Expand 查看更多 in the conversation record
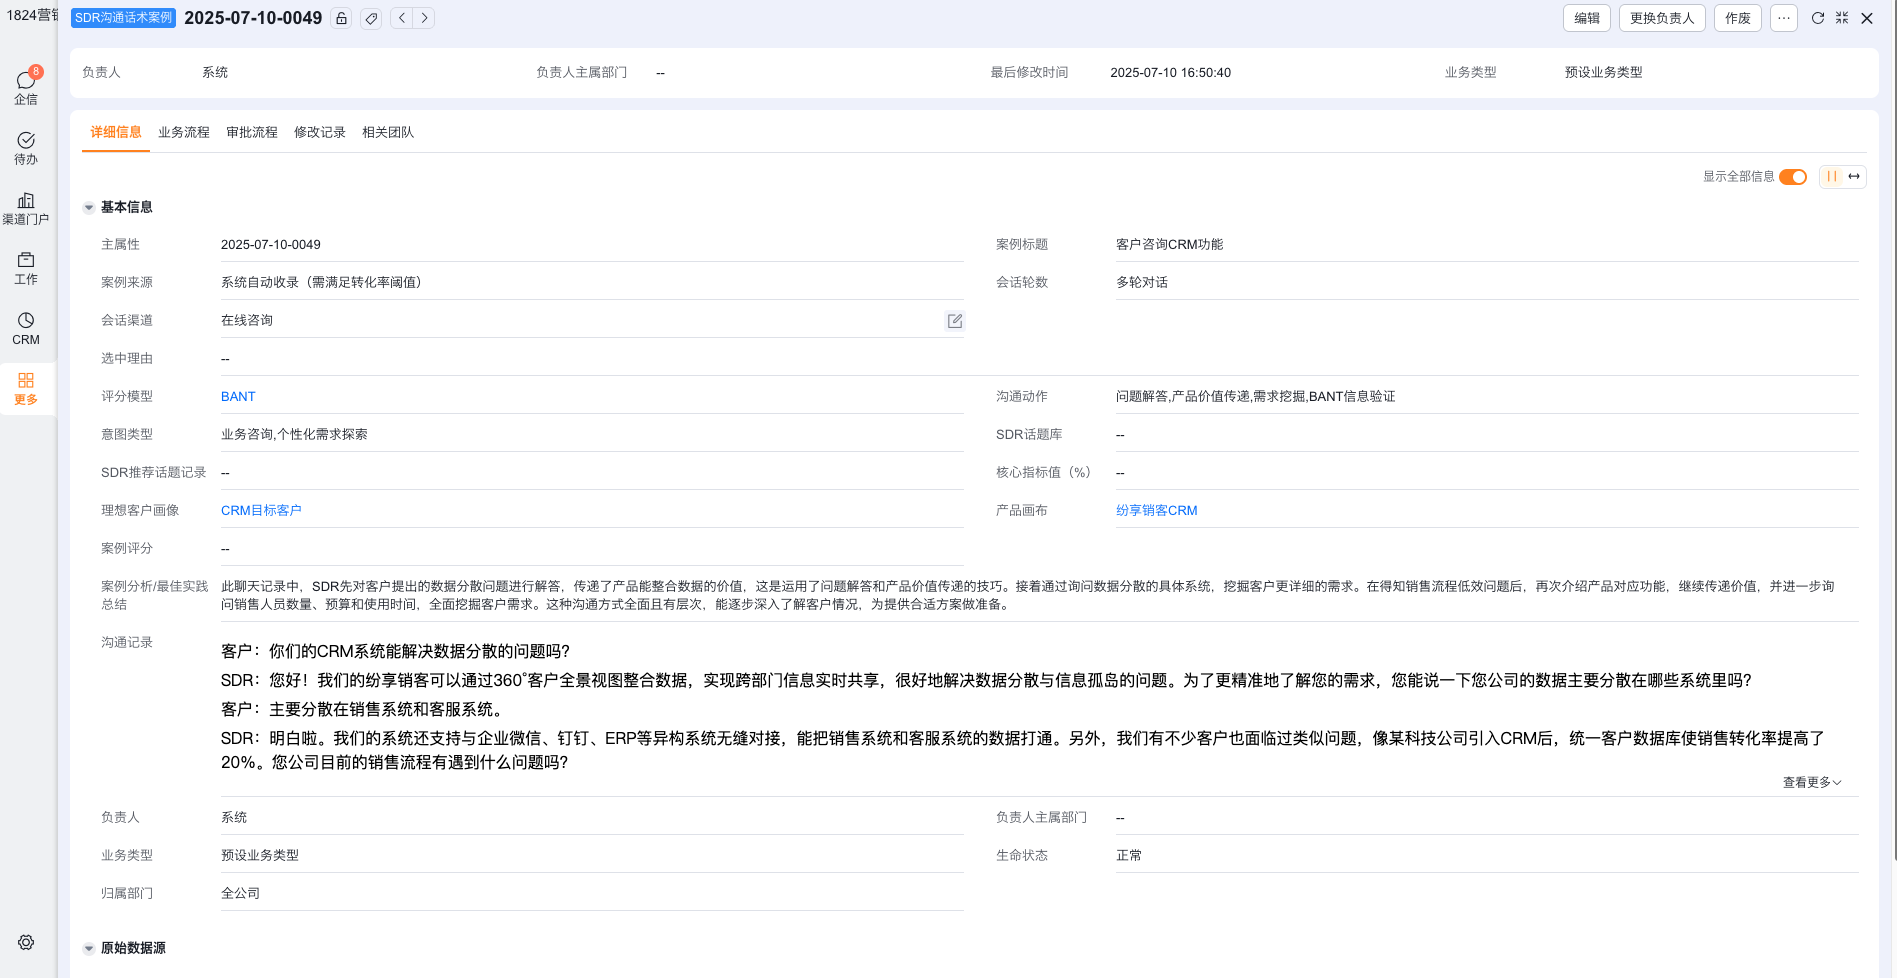The height and width of the screenshot is (978, 1897). click(x=1811, y=782)
